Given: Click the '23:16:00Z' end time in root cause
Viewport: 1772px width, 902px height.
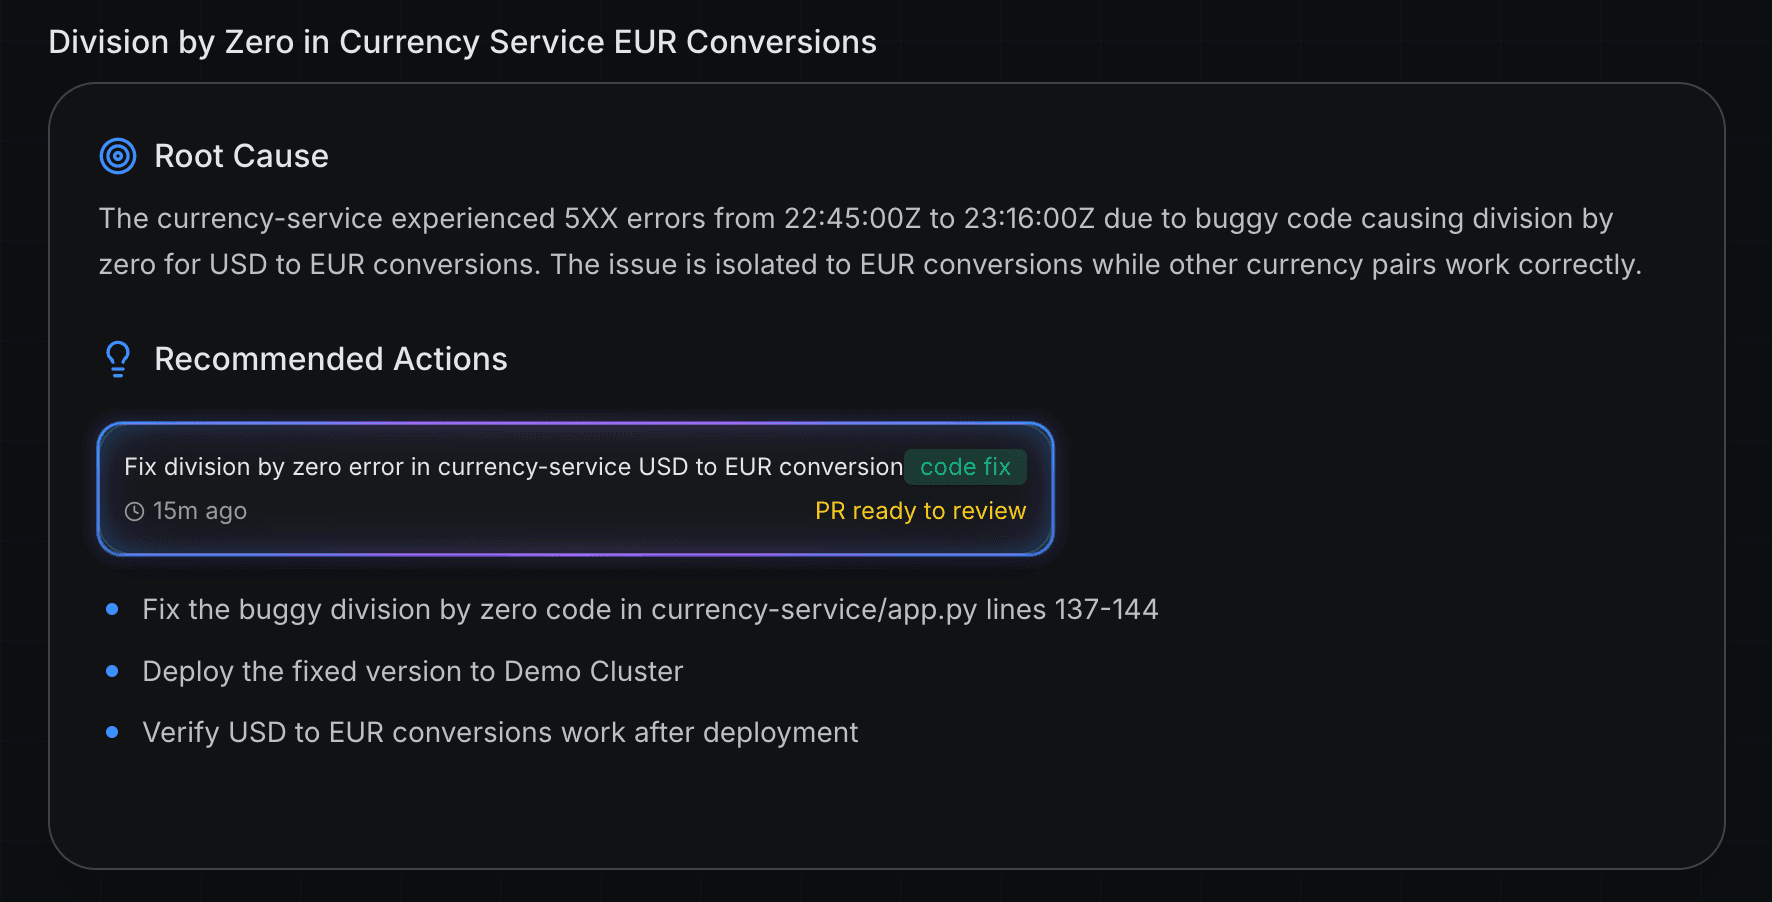Looking at the screenshot, I should pyautogui.click(x=1029, y=218).
